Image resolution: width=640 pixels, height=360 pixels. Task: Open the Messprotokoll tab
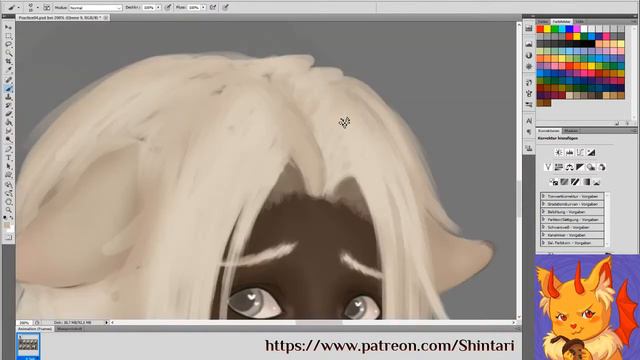(69, 329)
